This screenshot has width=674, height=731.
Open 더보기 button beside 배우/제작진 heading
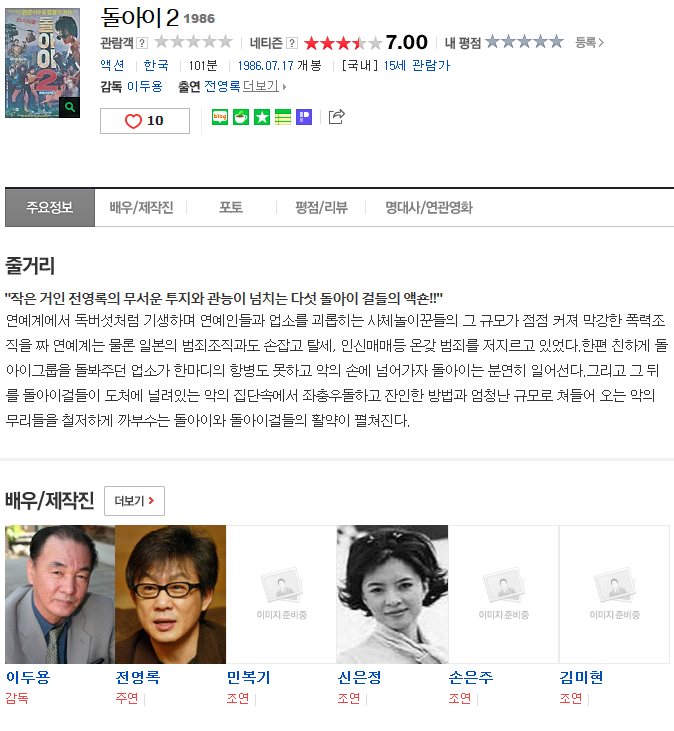coord(134,501)
